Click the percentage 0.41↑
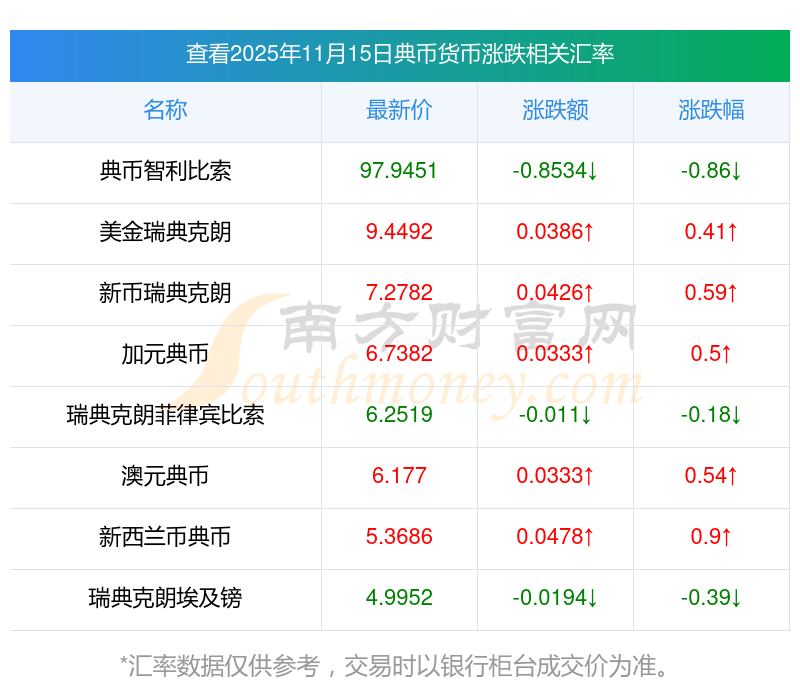This screenshot has height=697, width=800. [711, 232]
